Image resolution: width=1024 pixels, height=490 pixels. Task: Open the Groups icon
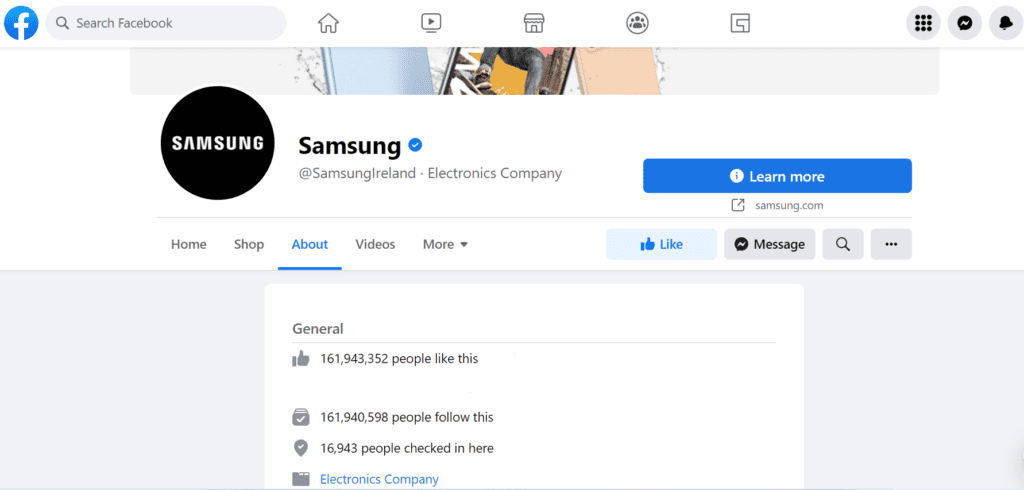pyautogui.click(x=637, y=24)
